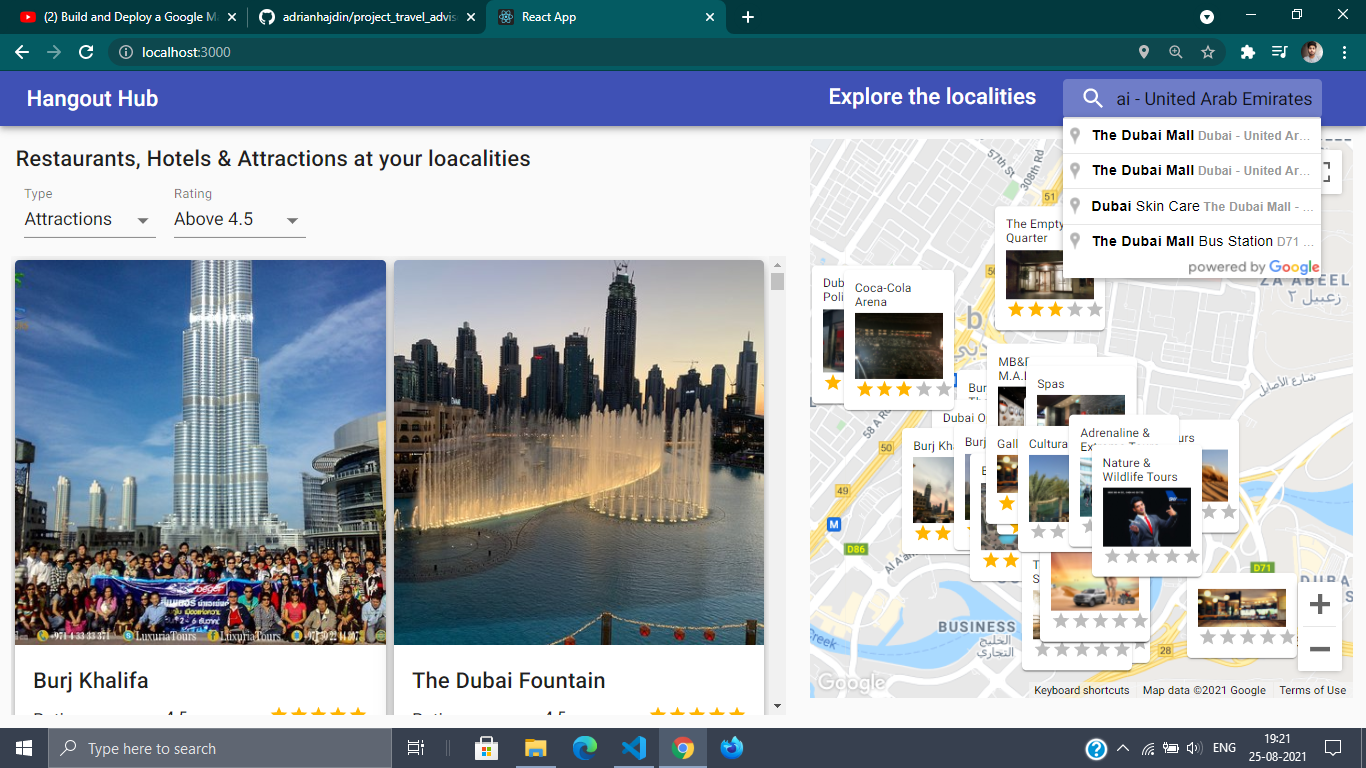
Task: Open the zoom magnifier icon in address bar
Action: [x=1176, y=52]
